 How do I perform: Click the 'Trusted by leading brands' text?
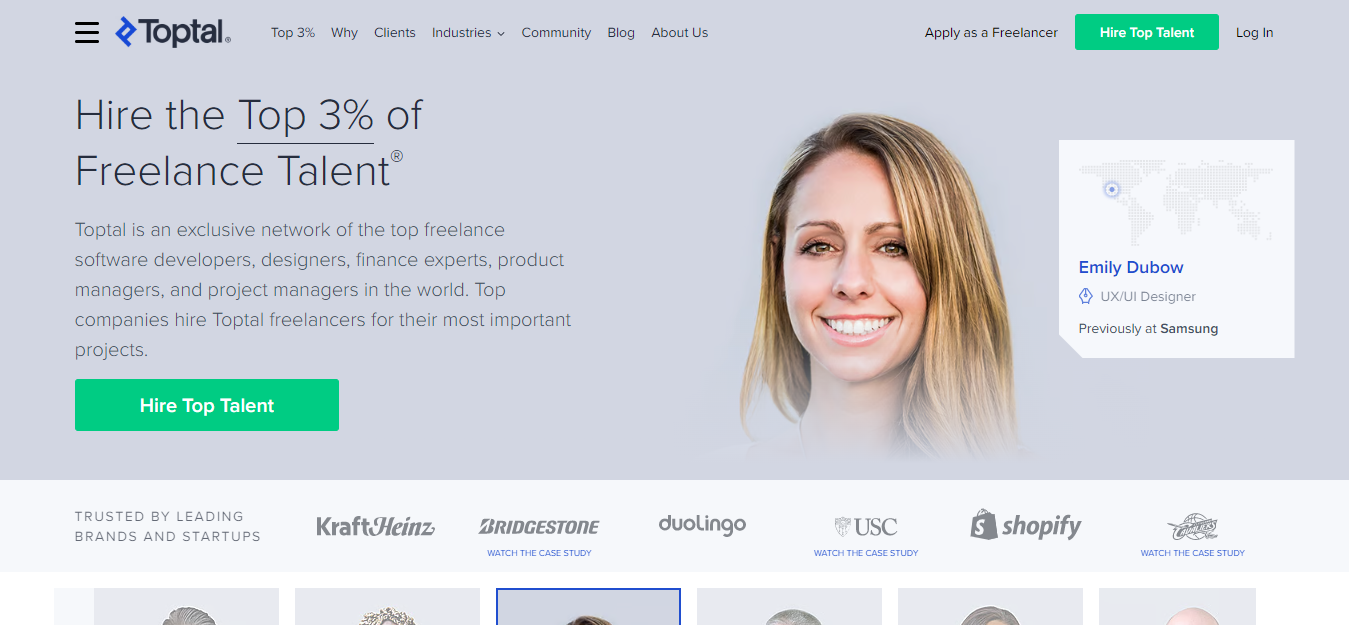[x=168, y=526]
